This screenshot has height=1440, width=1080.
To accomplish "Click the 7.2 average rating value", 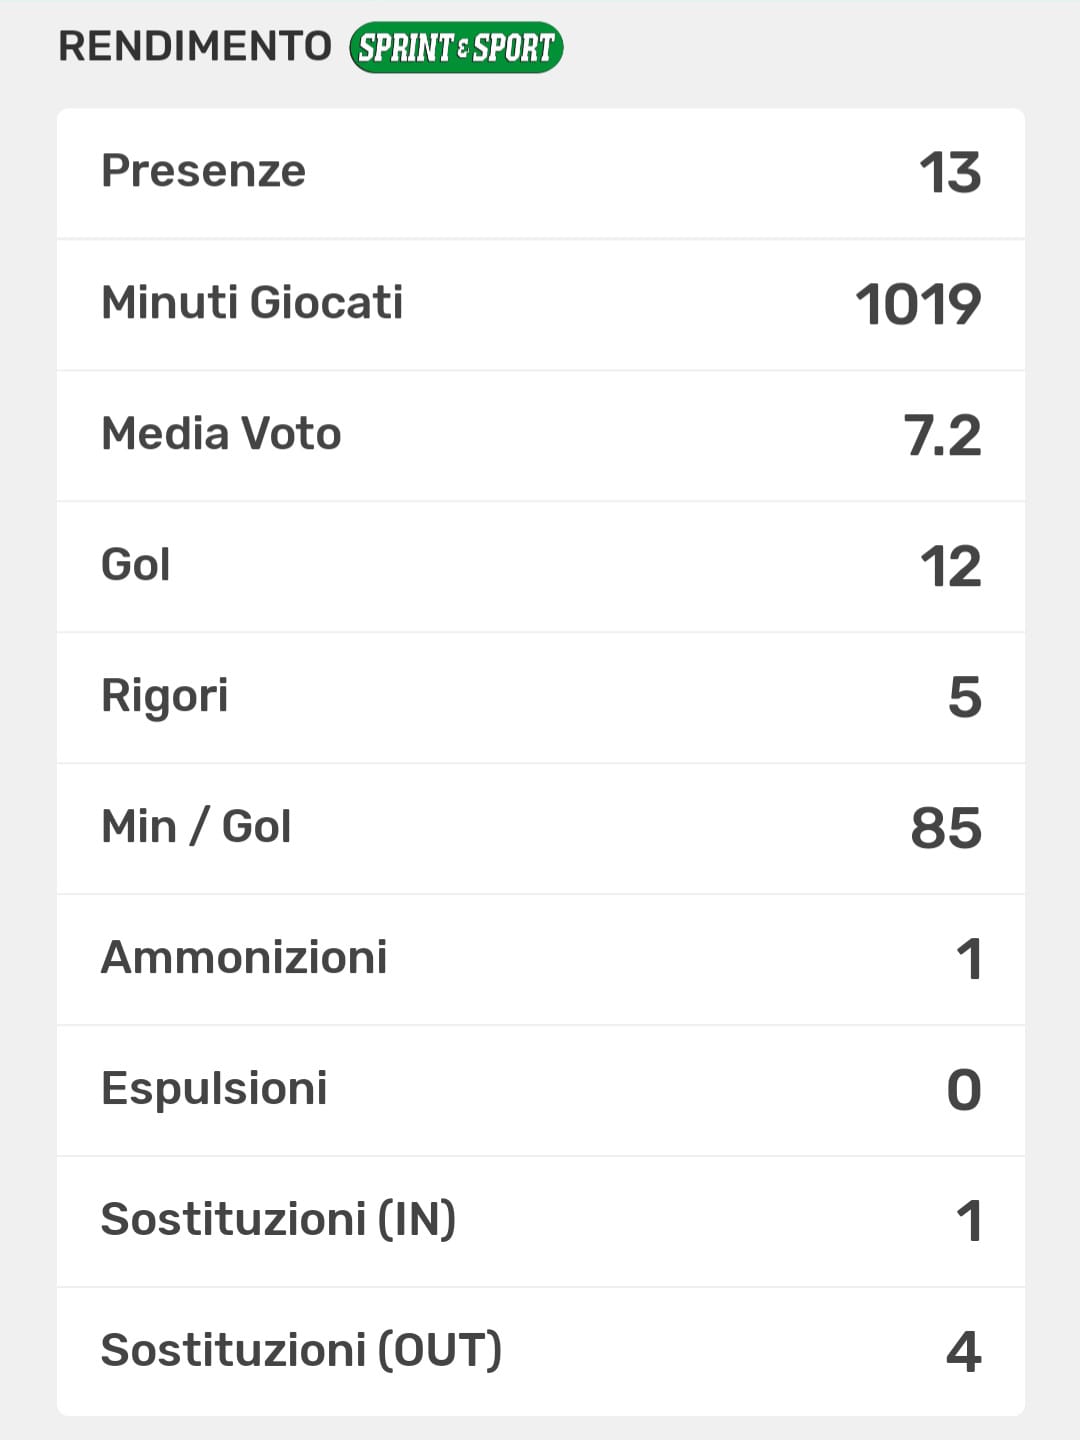I will point(942,435).
